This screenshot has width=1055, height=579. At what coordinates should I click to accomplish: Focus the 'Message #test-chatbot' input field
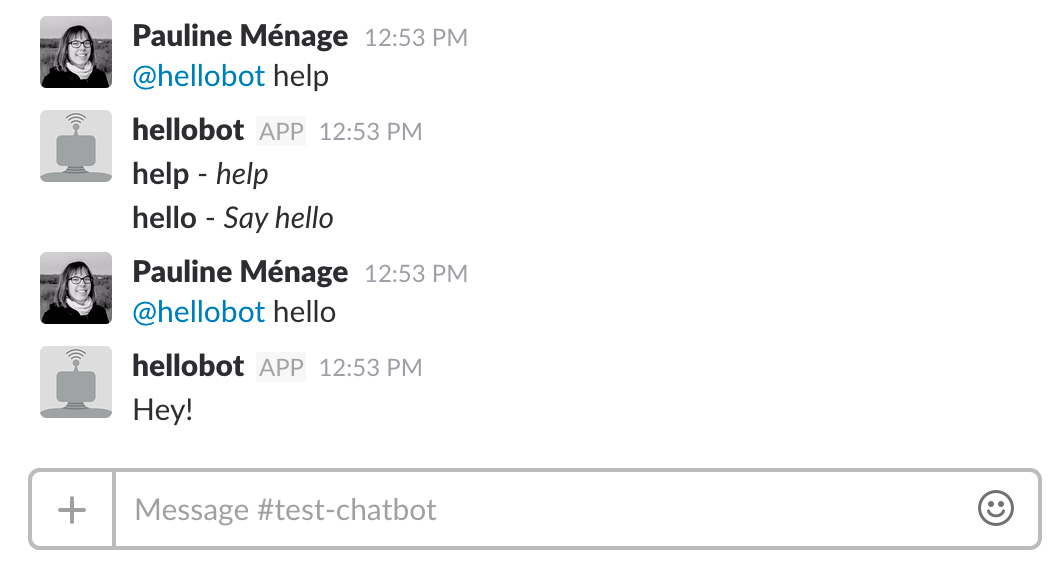coord(540,510)
